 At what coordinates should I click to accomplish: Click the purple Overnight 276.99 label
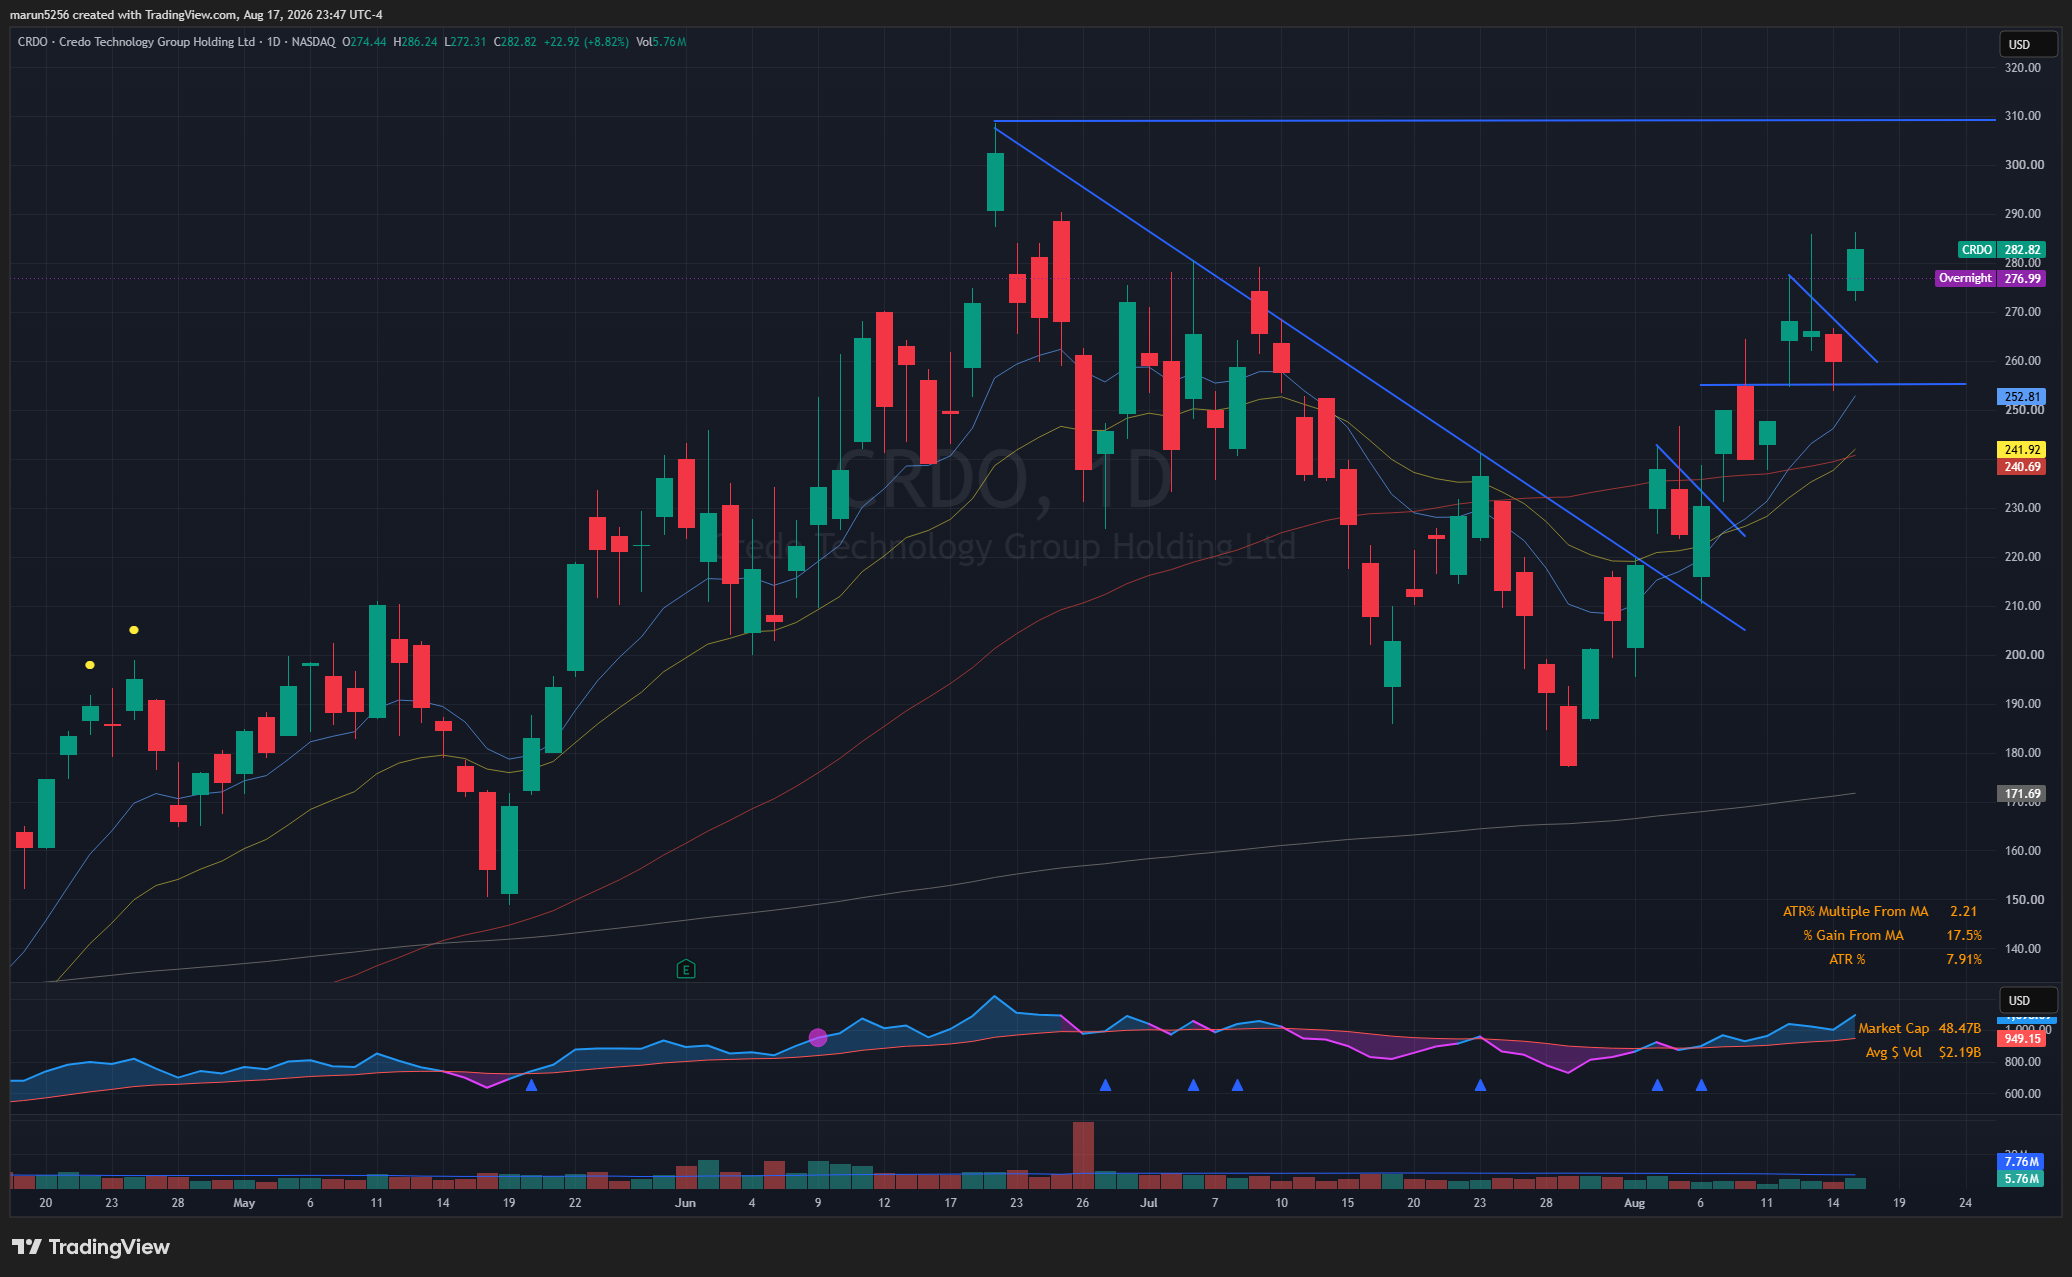pyautogui.click(x=1990, y=278)
